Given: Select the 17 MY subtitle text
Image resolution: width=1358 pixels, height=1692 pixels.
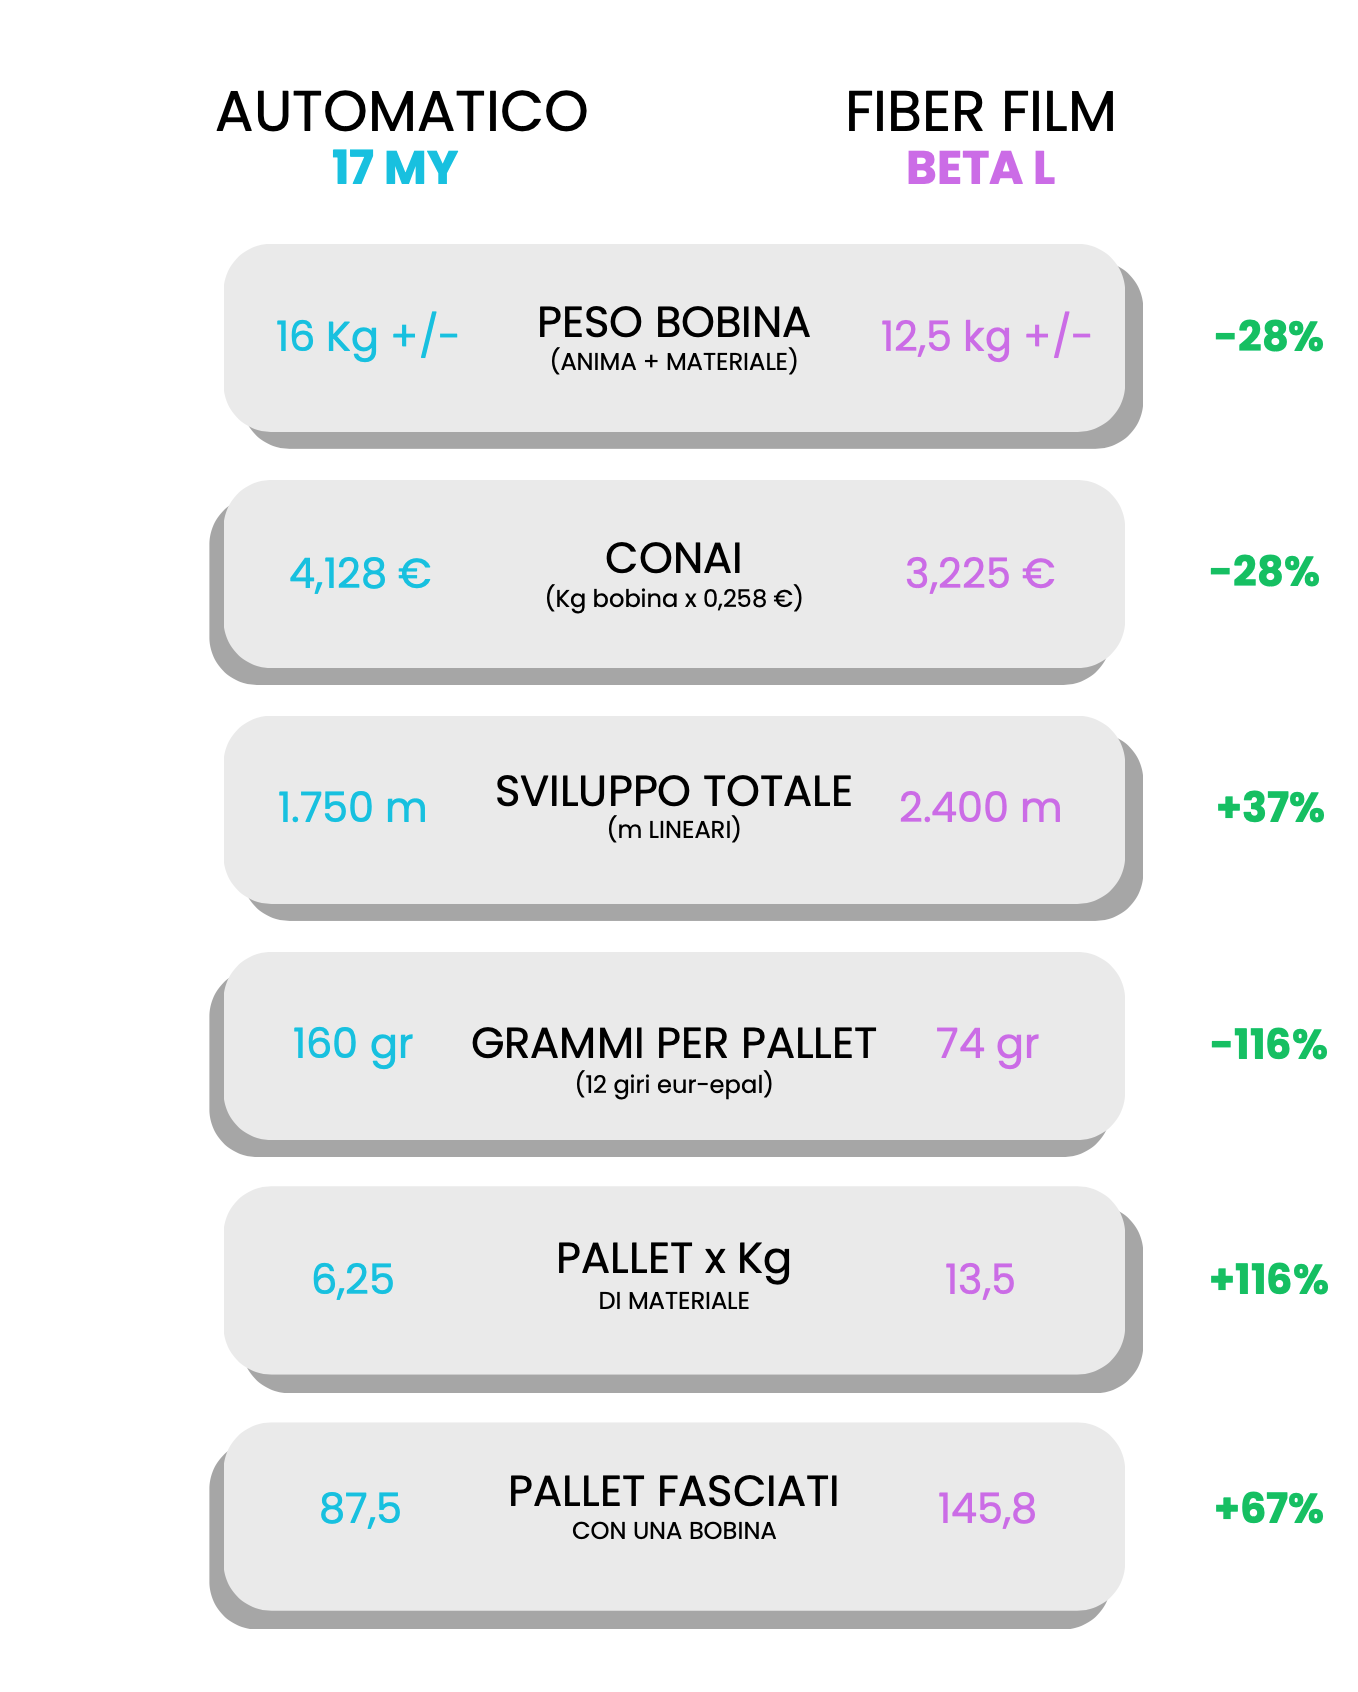Looking at the screenshot, I should (395, 168).
